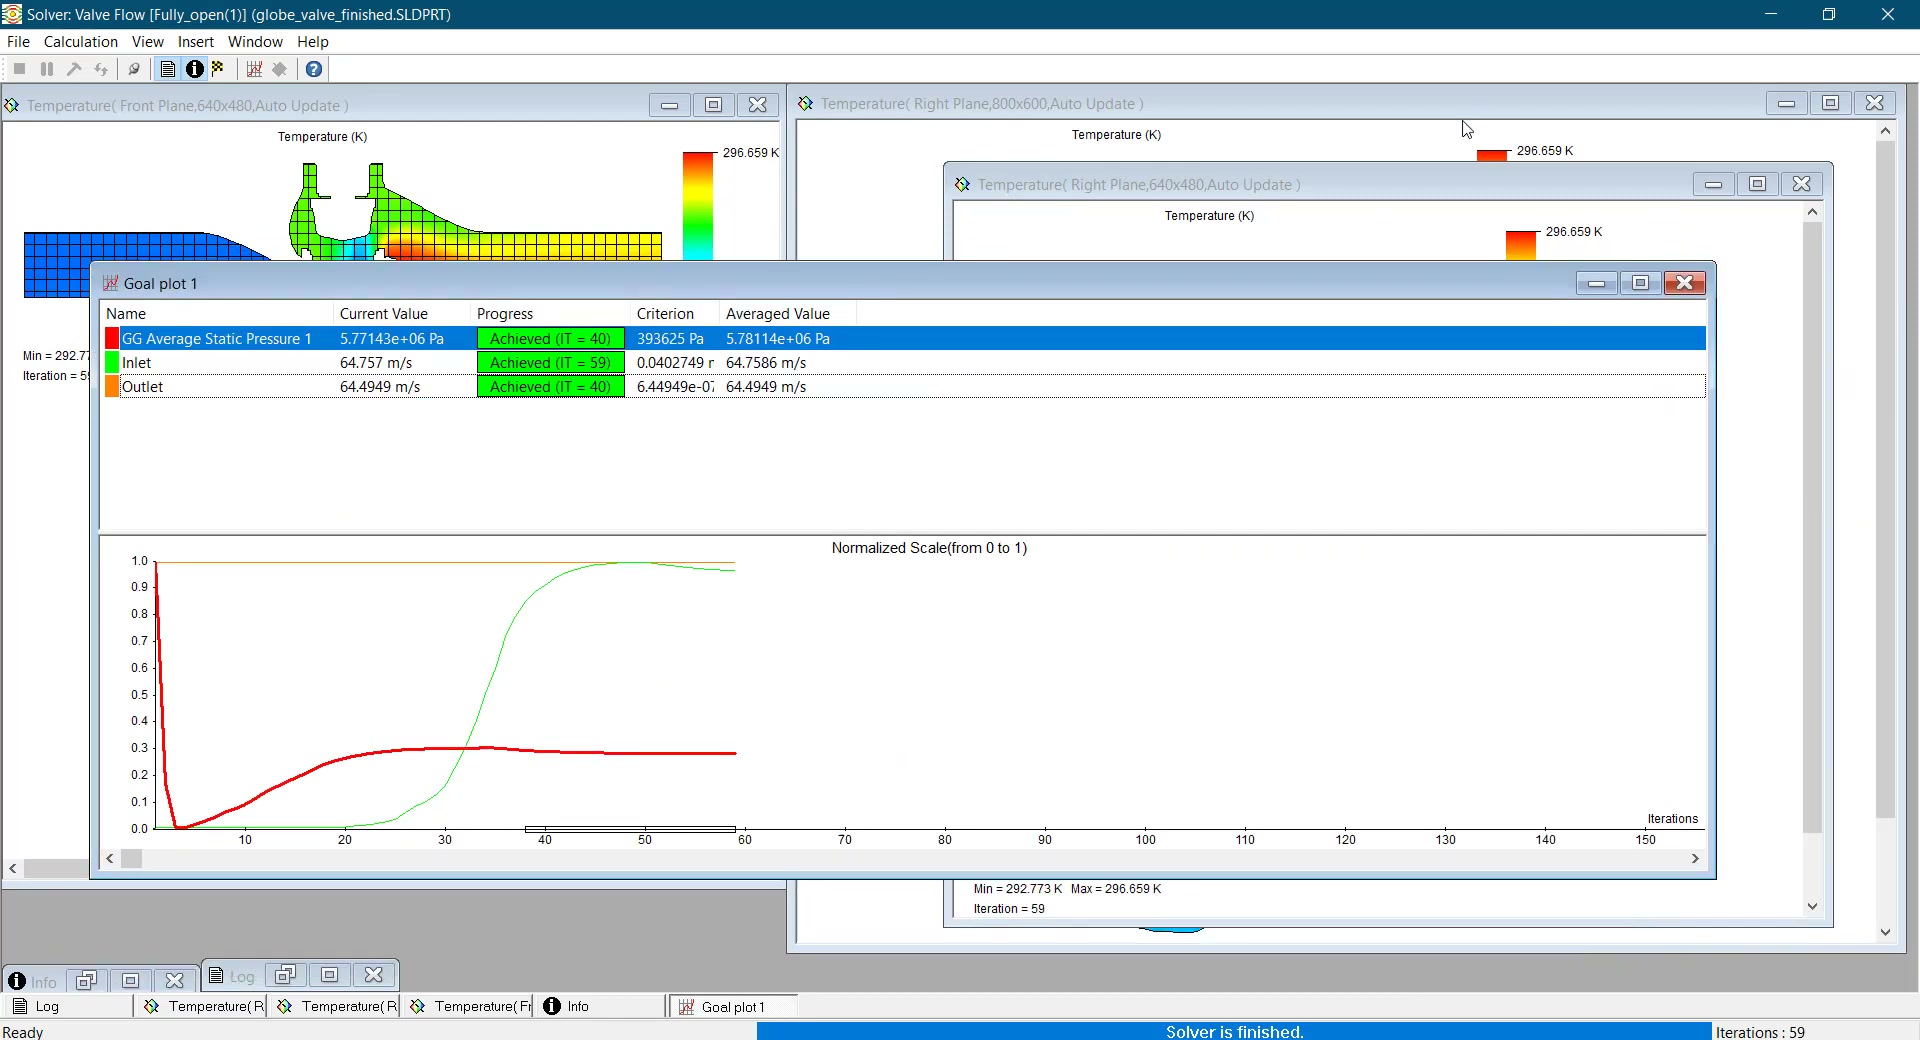Open the File menu
This screenshot has height=1040, width=1920.
(18, 42)
